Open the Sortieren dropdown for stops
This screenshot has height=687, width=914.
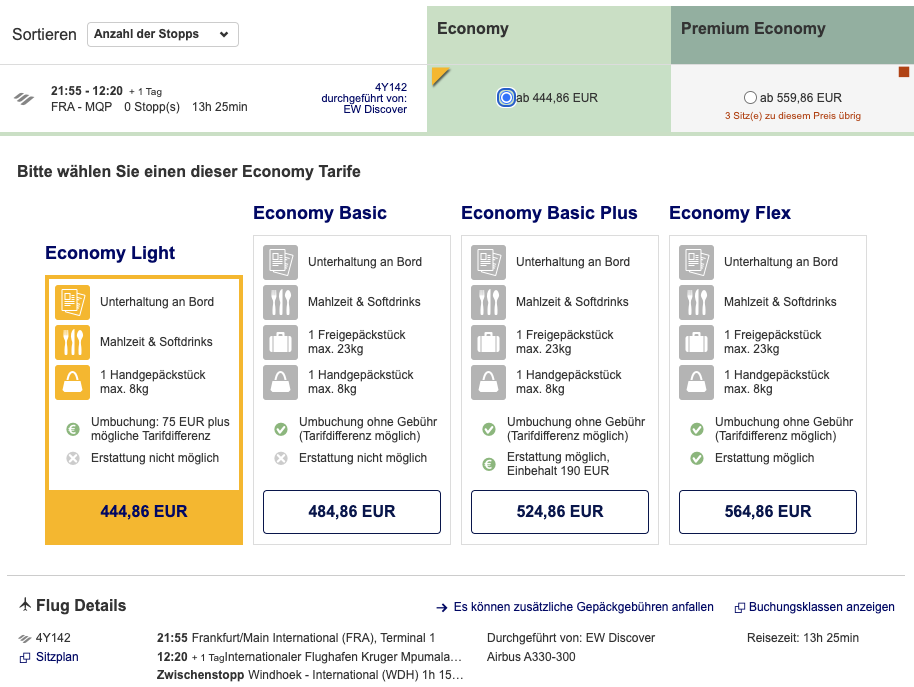(x=163, y=35)
